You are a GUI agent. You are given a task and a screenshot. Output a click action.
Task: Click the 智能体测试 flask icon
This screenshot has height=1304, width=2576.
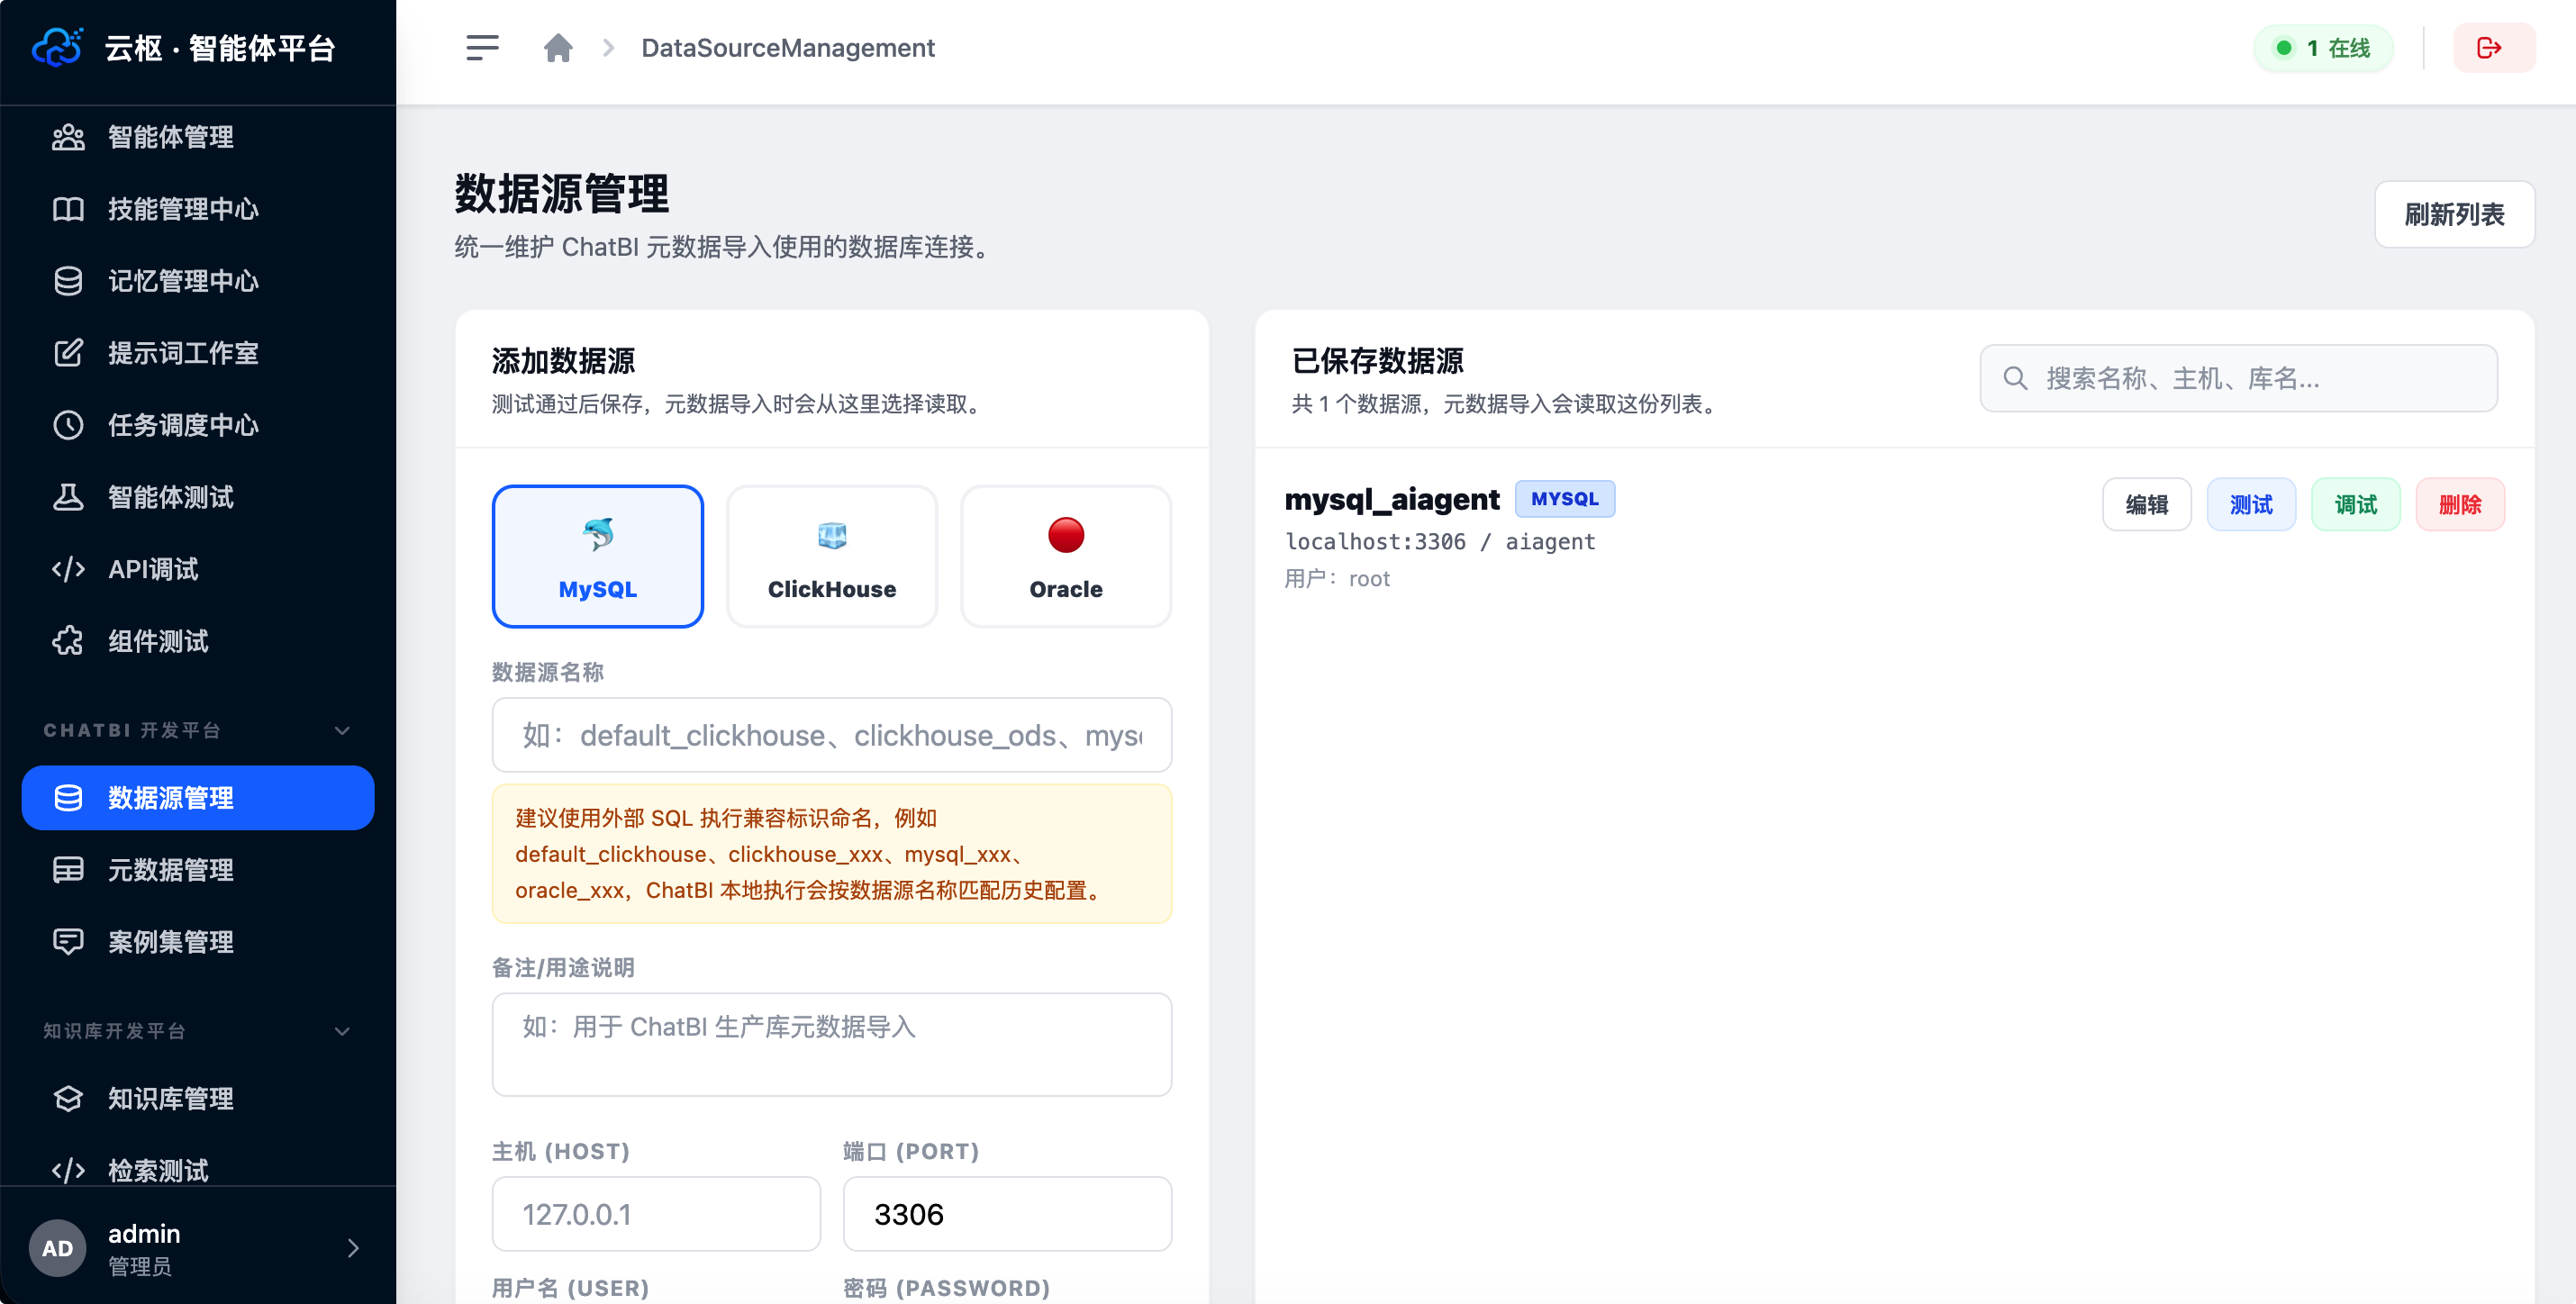click(68, 497)
